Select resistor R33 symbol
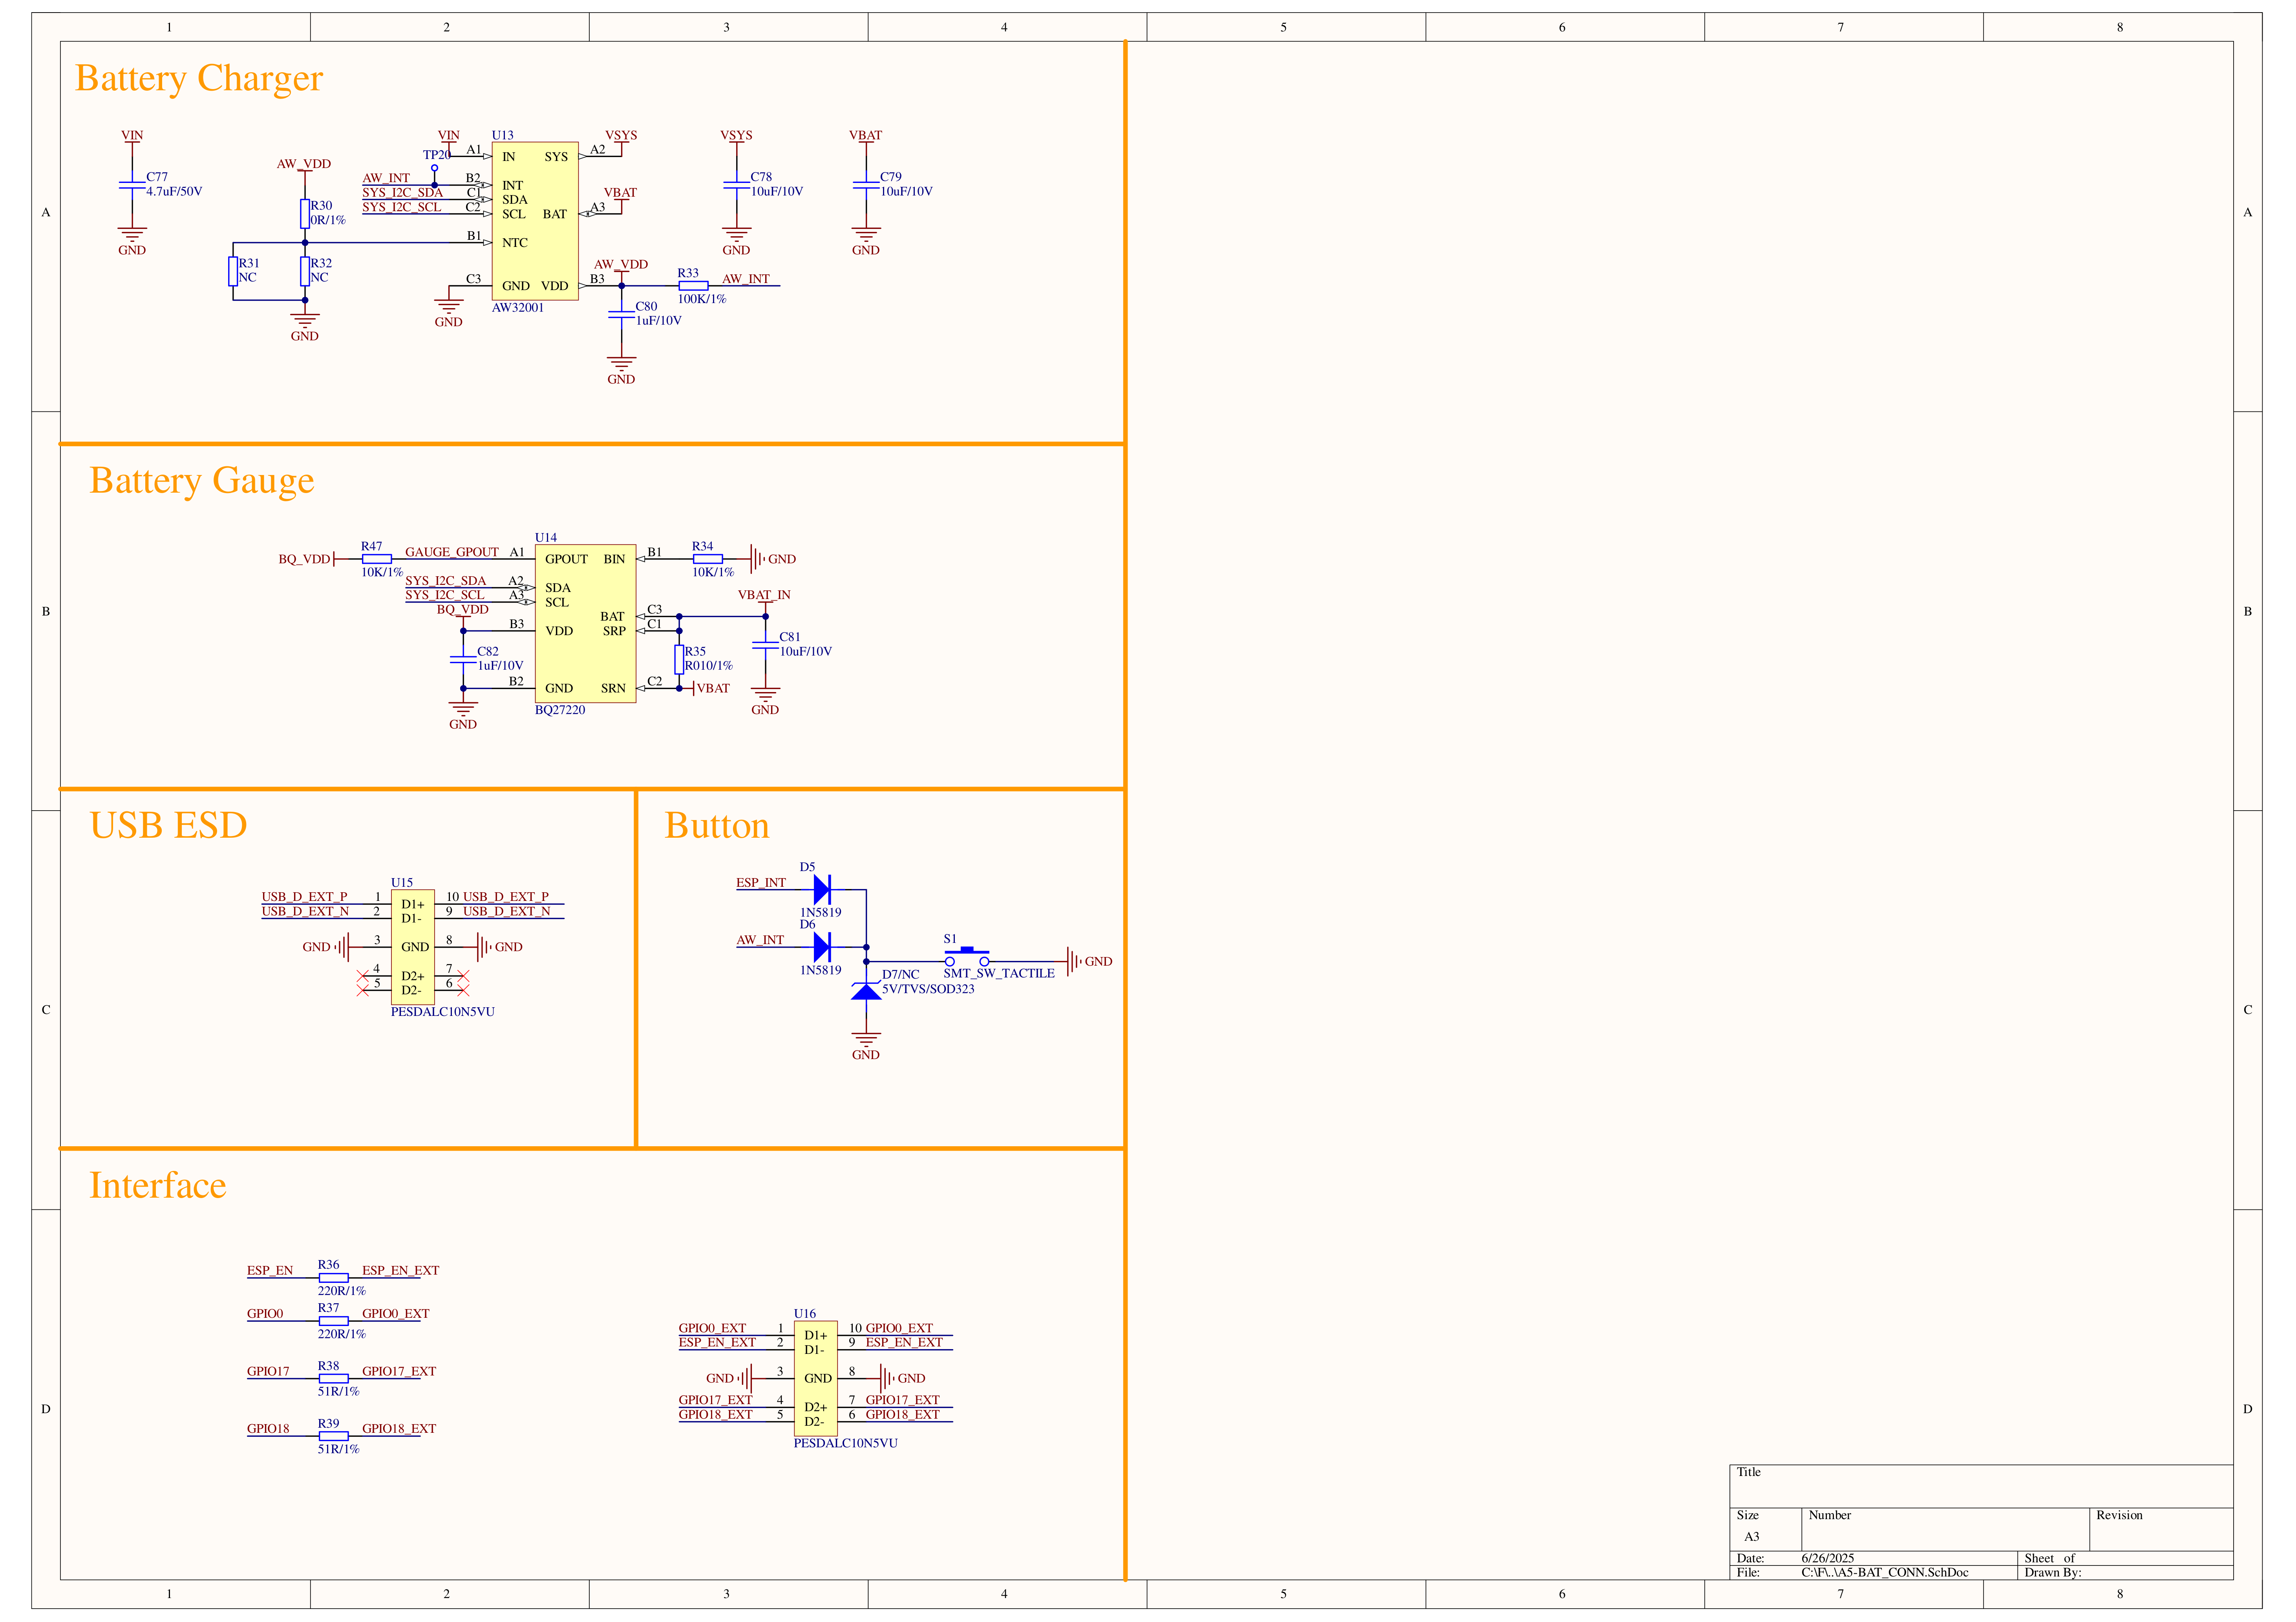The width and height of the screenshot is (2296, 1622). [x=693, y=286]
